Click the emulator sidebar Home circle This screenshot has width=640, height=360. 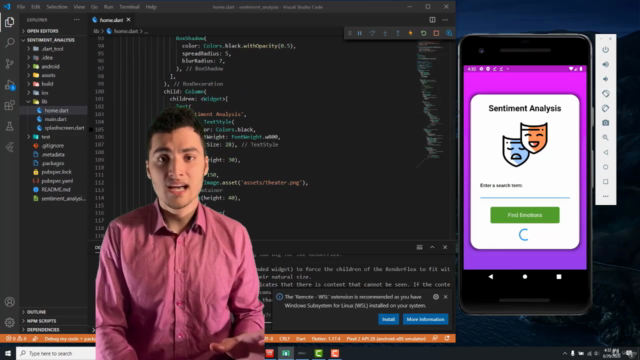click(x=606, y=167)
